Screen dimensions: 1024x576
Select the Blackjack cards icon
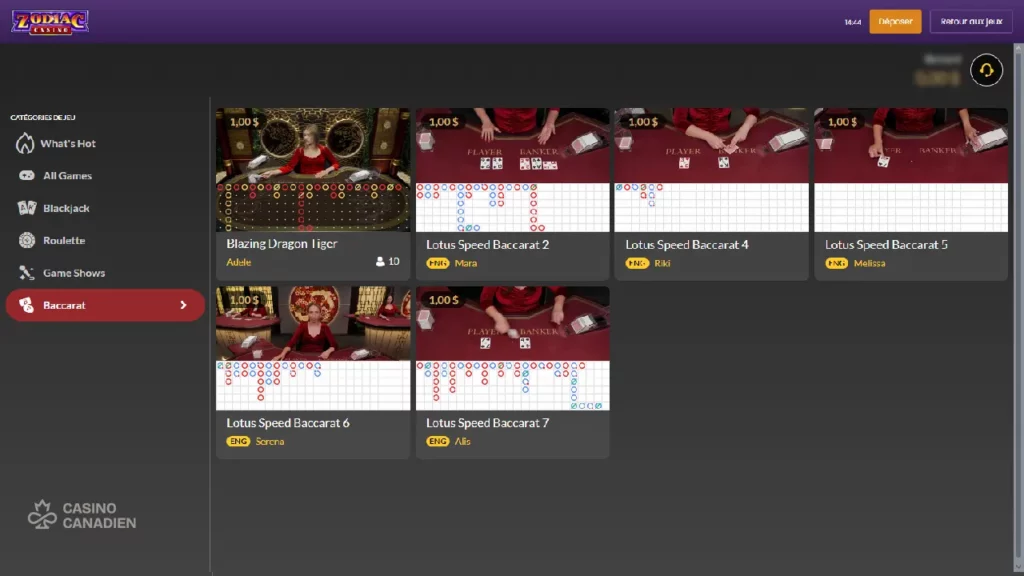tap(26, 208)
